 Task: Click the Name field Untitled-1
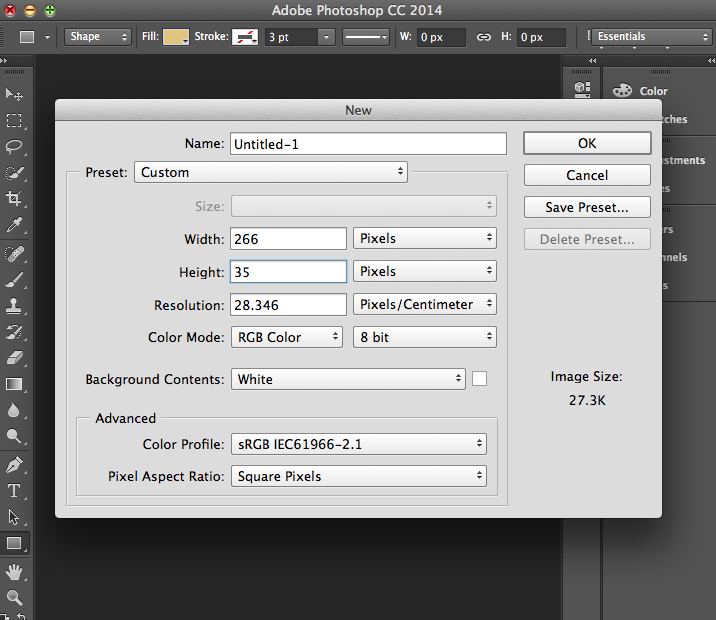[x=369, y=144]
